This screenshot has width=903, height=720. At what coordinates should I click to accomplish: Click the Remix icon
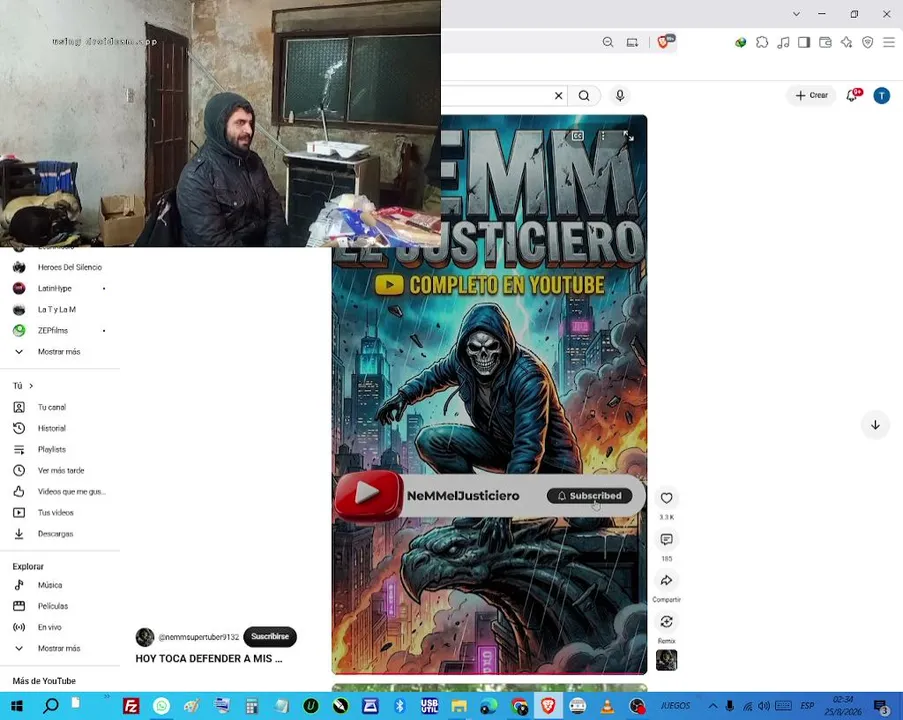(666, 622)
